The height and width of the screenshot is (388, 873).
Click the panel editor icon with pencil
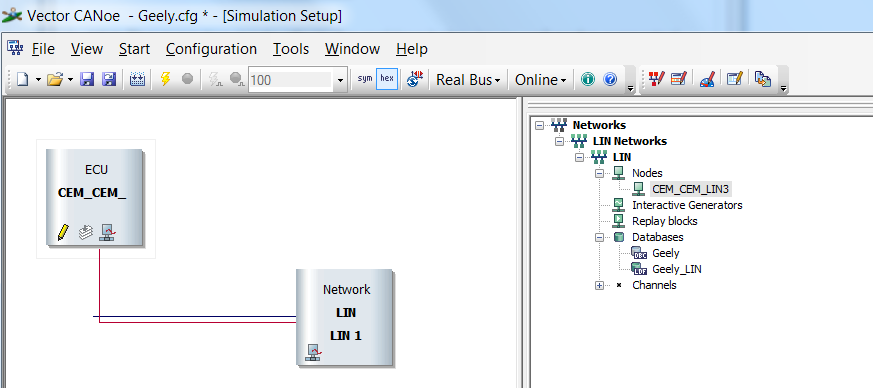click(679, 79)
